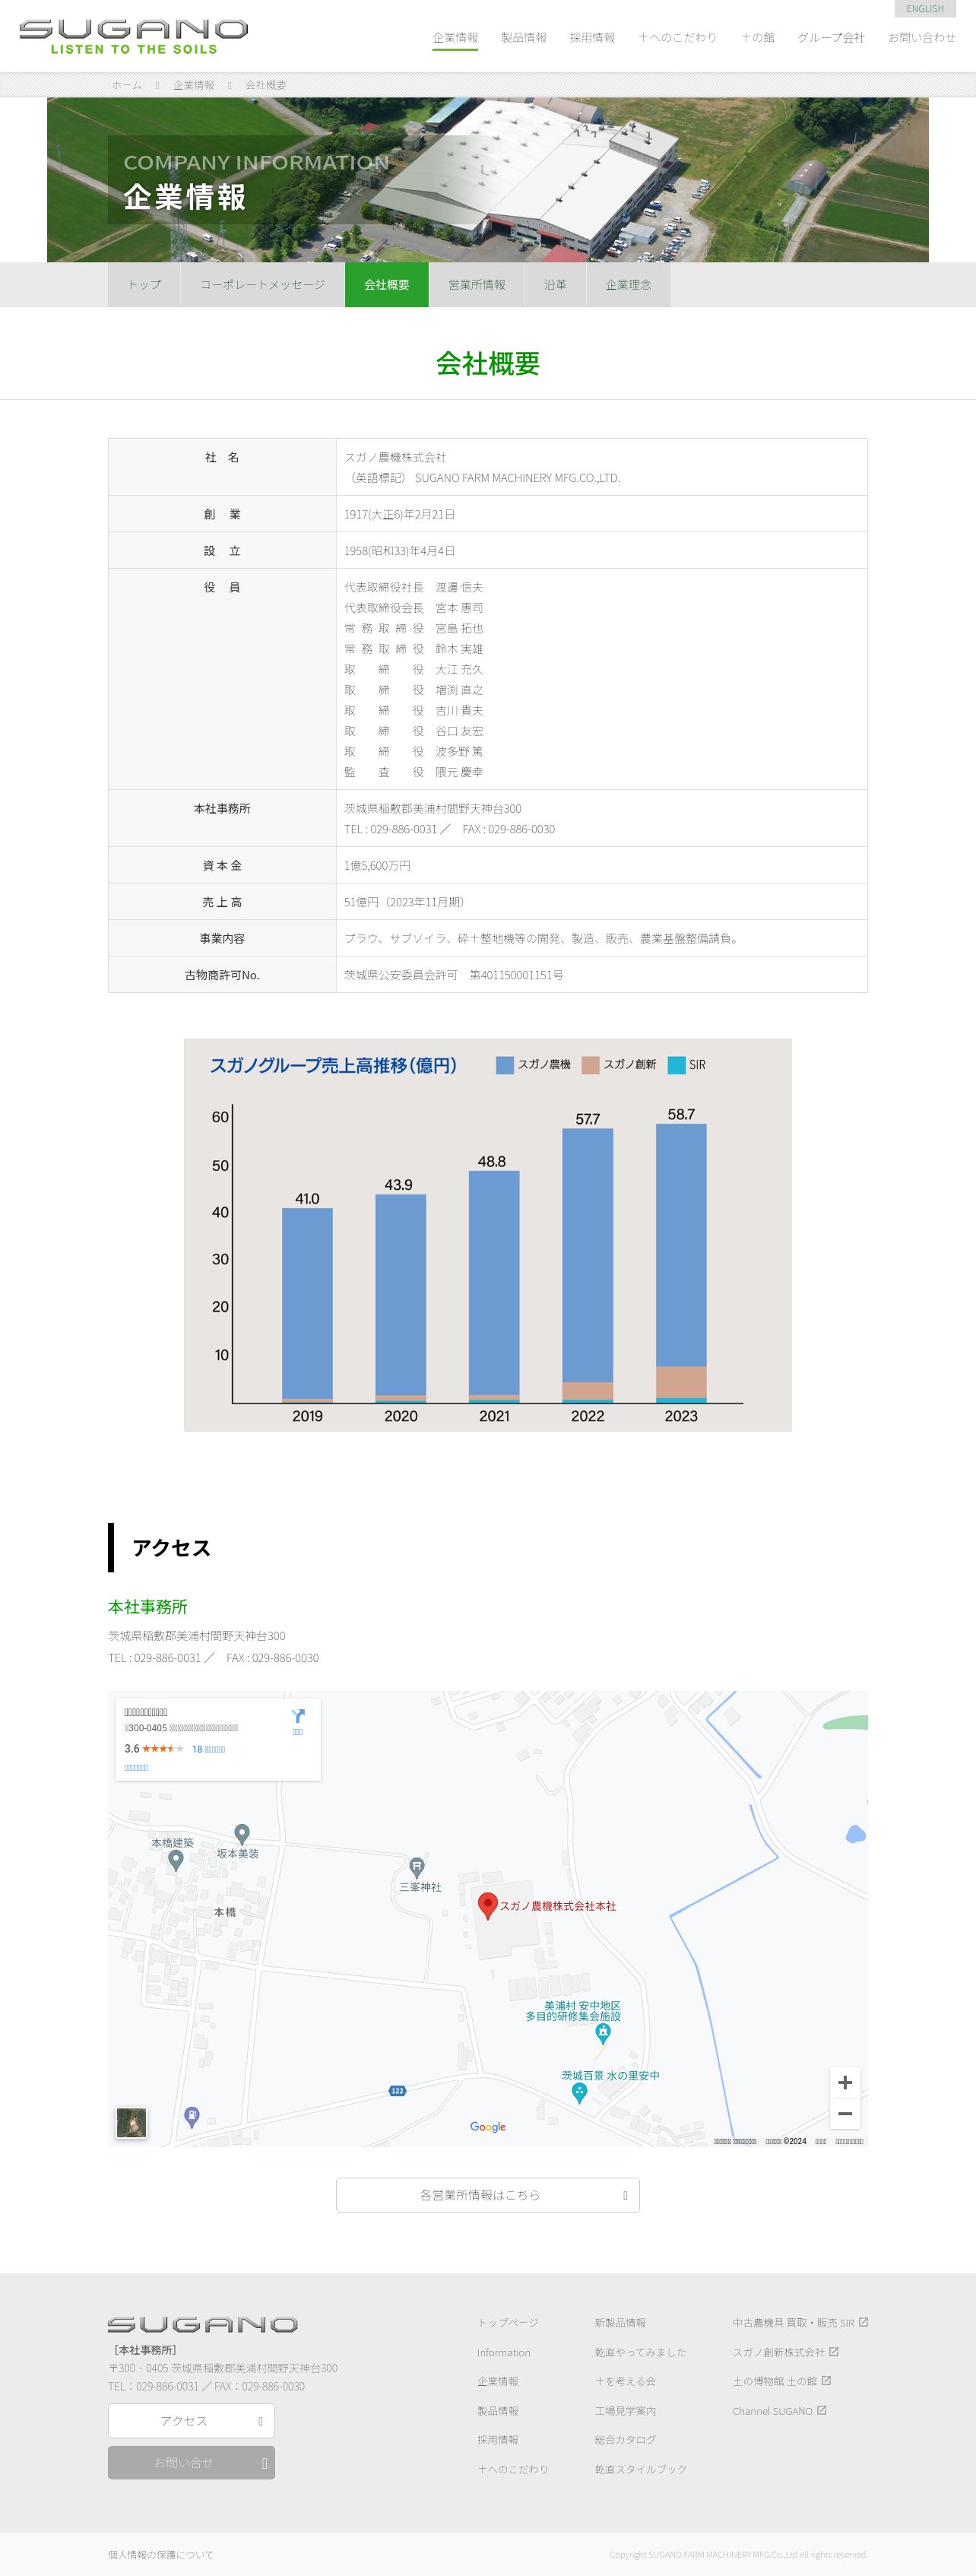Click external link icon beside Channel SUGANO

(x=821, y=2410)
